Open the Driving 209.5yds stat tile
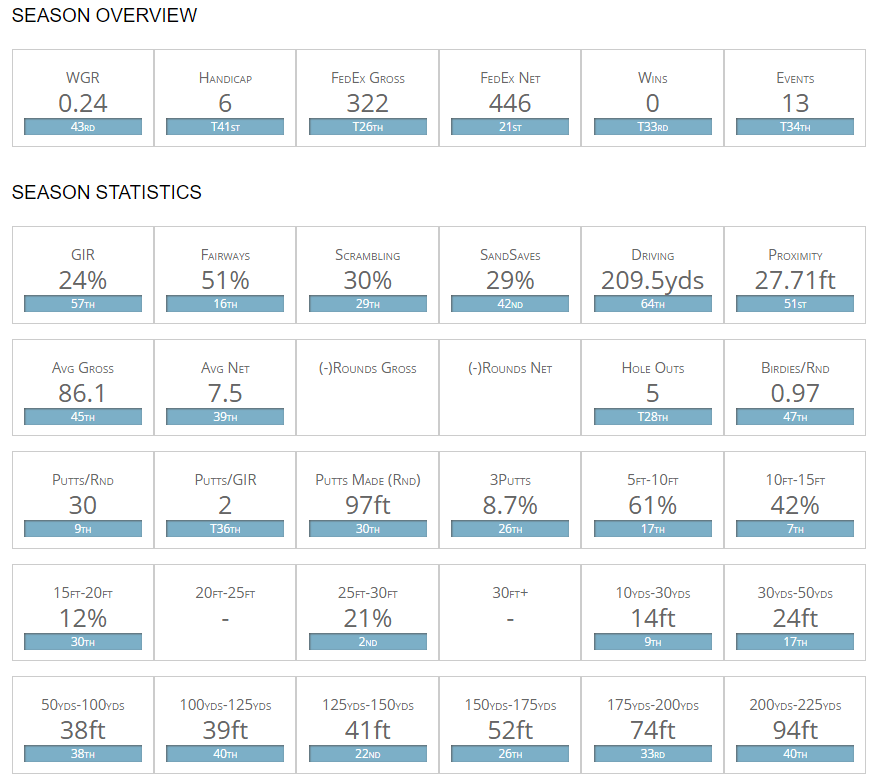The image size is (877, 776). [652, 272]
